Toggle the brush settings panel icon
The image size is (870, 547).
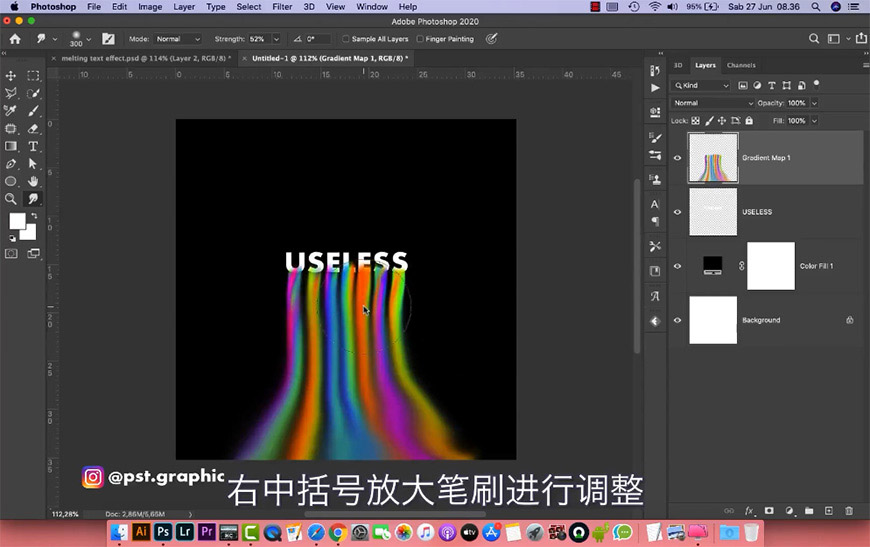tap(108, 39)
